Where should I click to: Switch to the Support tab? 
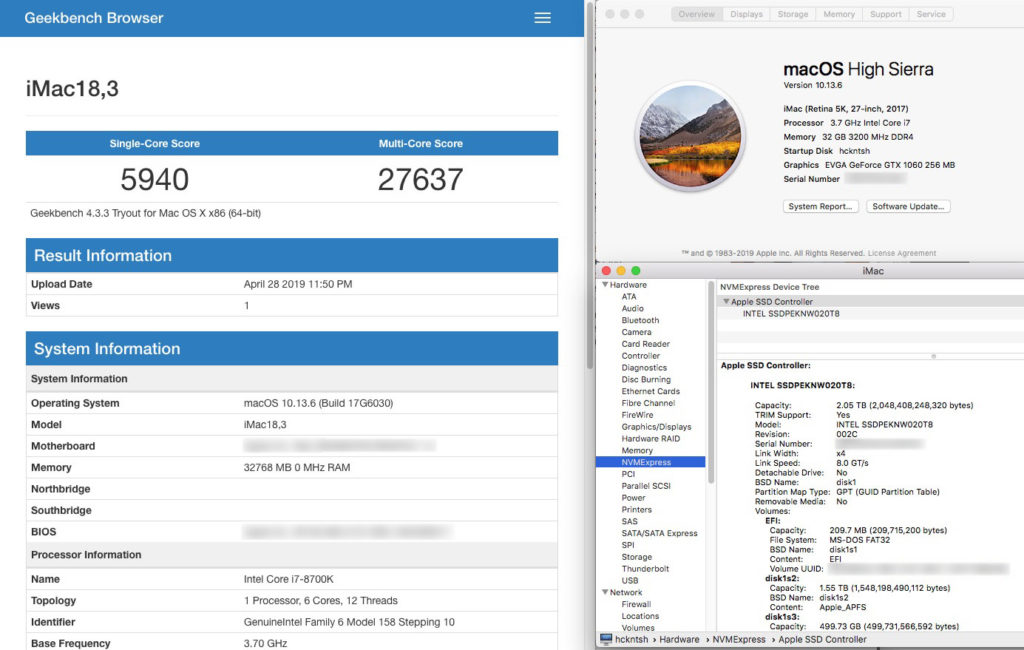[886, 14]
